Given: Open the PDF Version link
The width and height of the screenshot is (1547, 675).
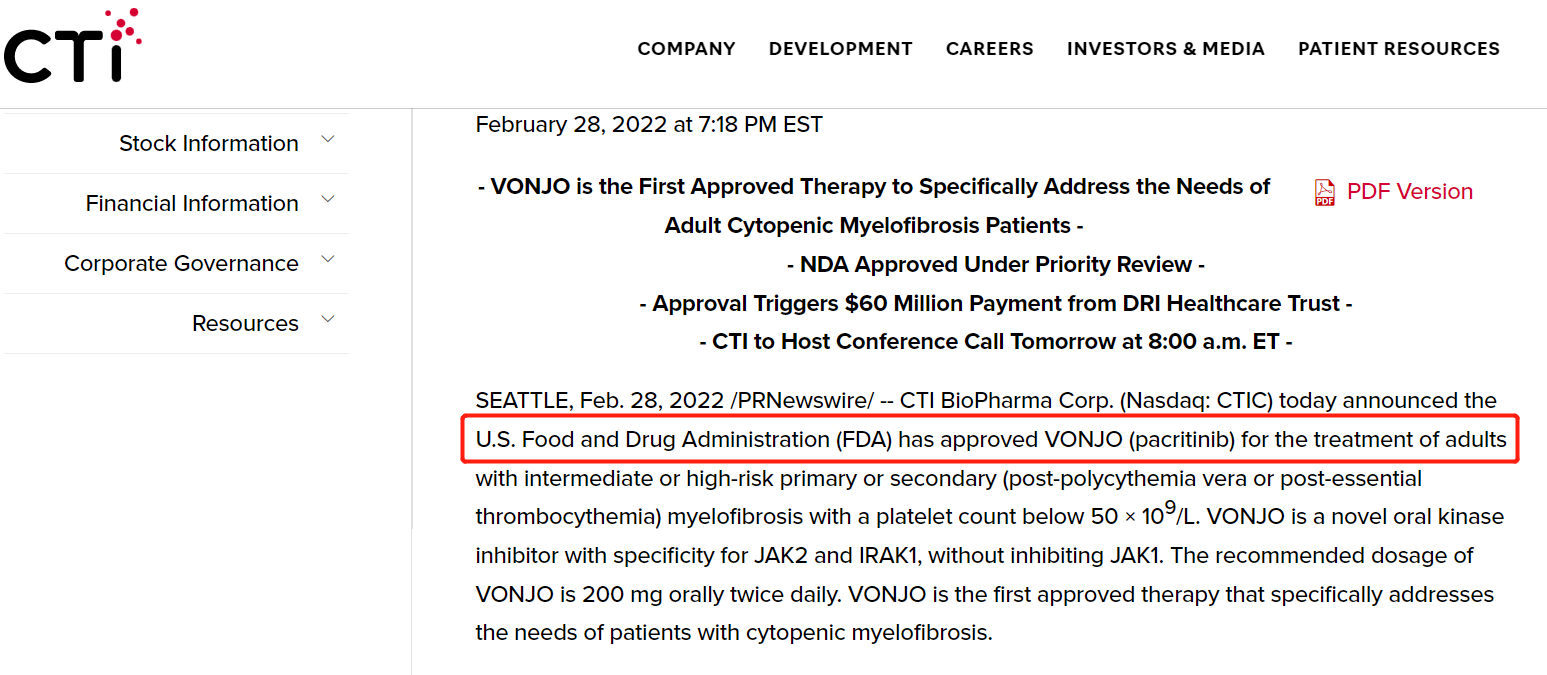Looking at the screenshot, I should point(1409,192).
